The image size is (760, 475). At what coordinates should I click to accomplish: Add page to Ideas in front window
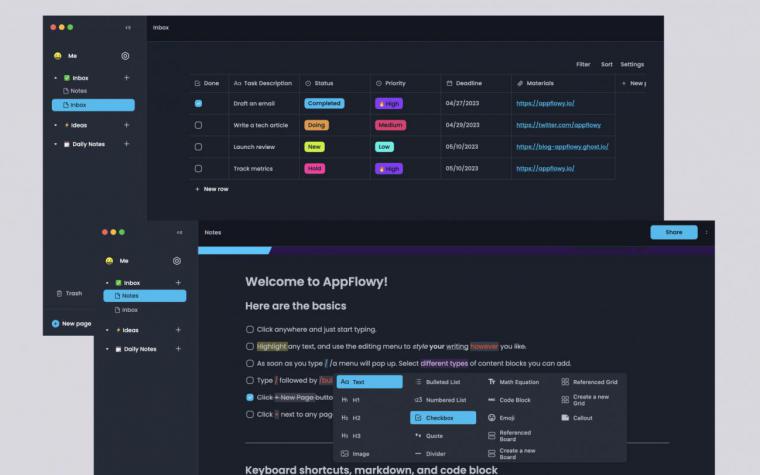pyautogui.click(x=178, y=330)
